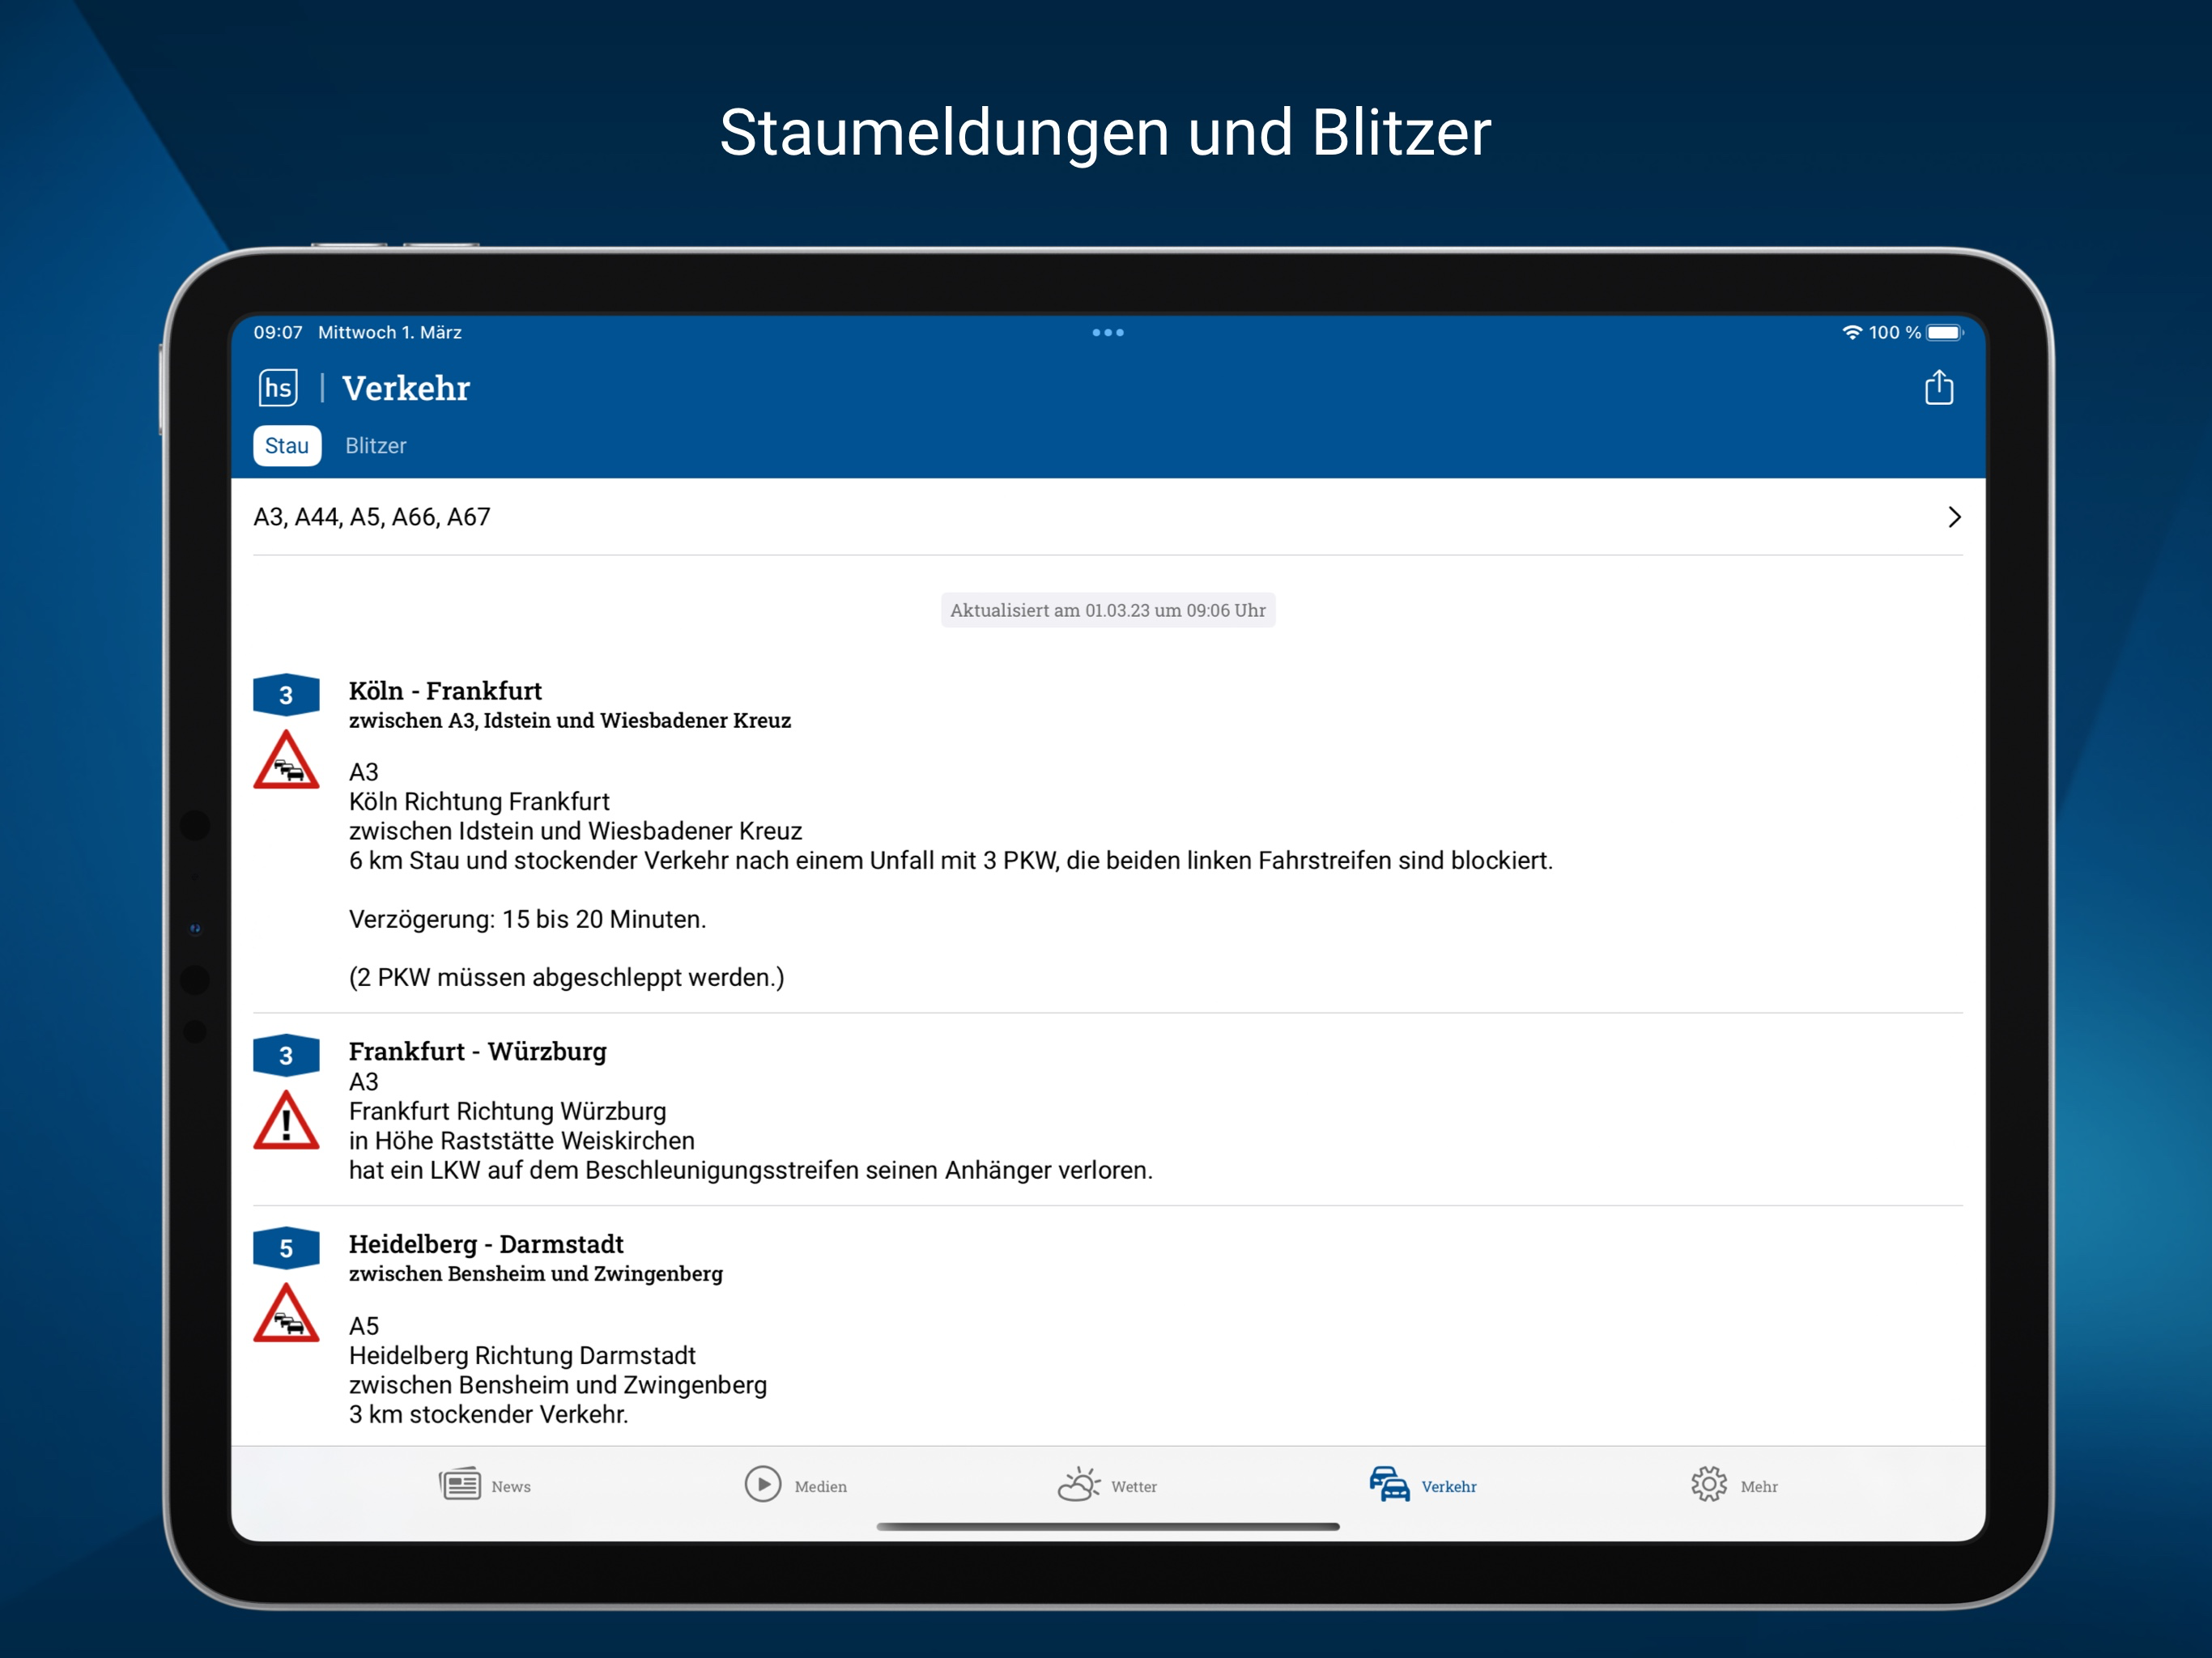The image size is (2212, 1658).
Task: Tap '(2 PKW müssen abgeschleppt werden.)' text
Action: point(566,977)
